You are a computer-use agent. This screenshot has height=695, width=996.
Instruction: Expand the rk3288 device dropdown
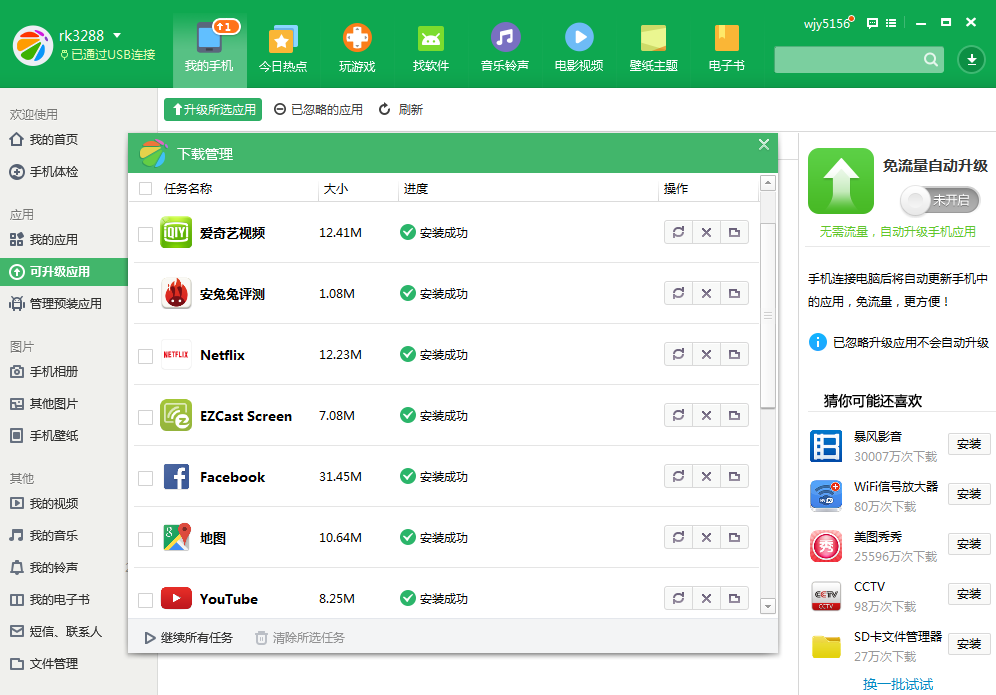point(117,36)
